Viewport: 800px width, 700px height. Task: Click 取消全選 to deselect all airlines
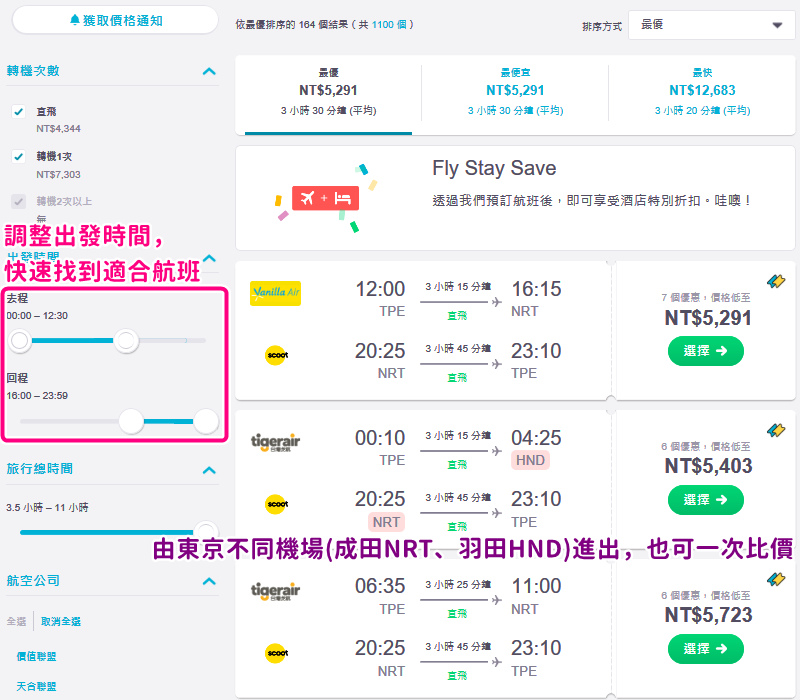61,621
